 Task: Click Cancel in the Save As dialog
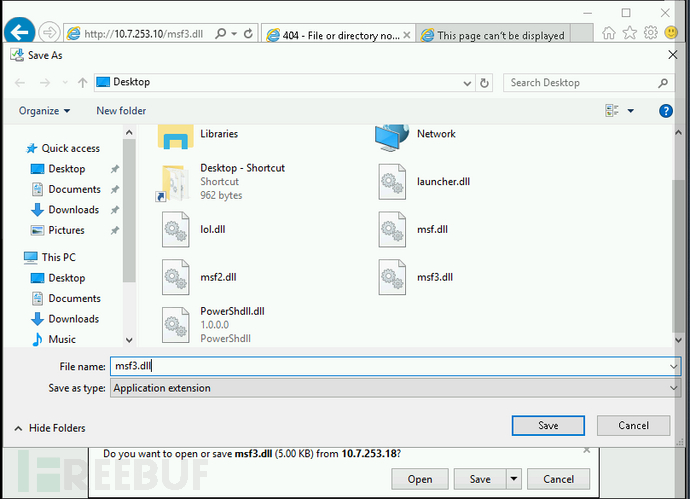(x=633, y=426)
